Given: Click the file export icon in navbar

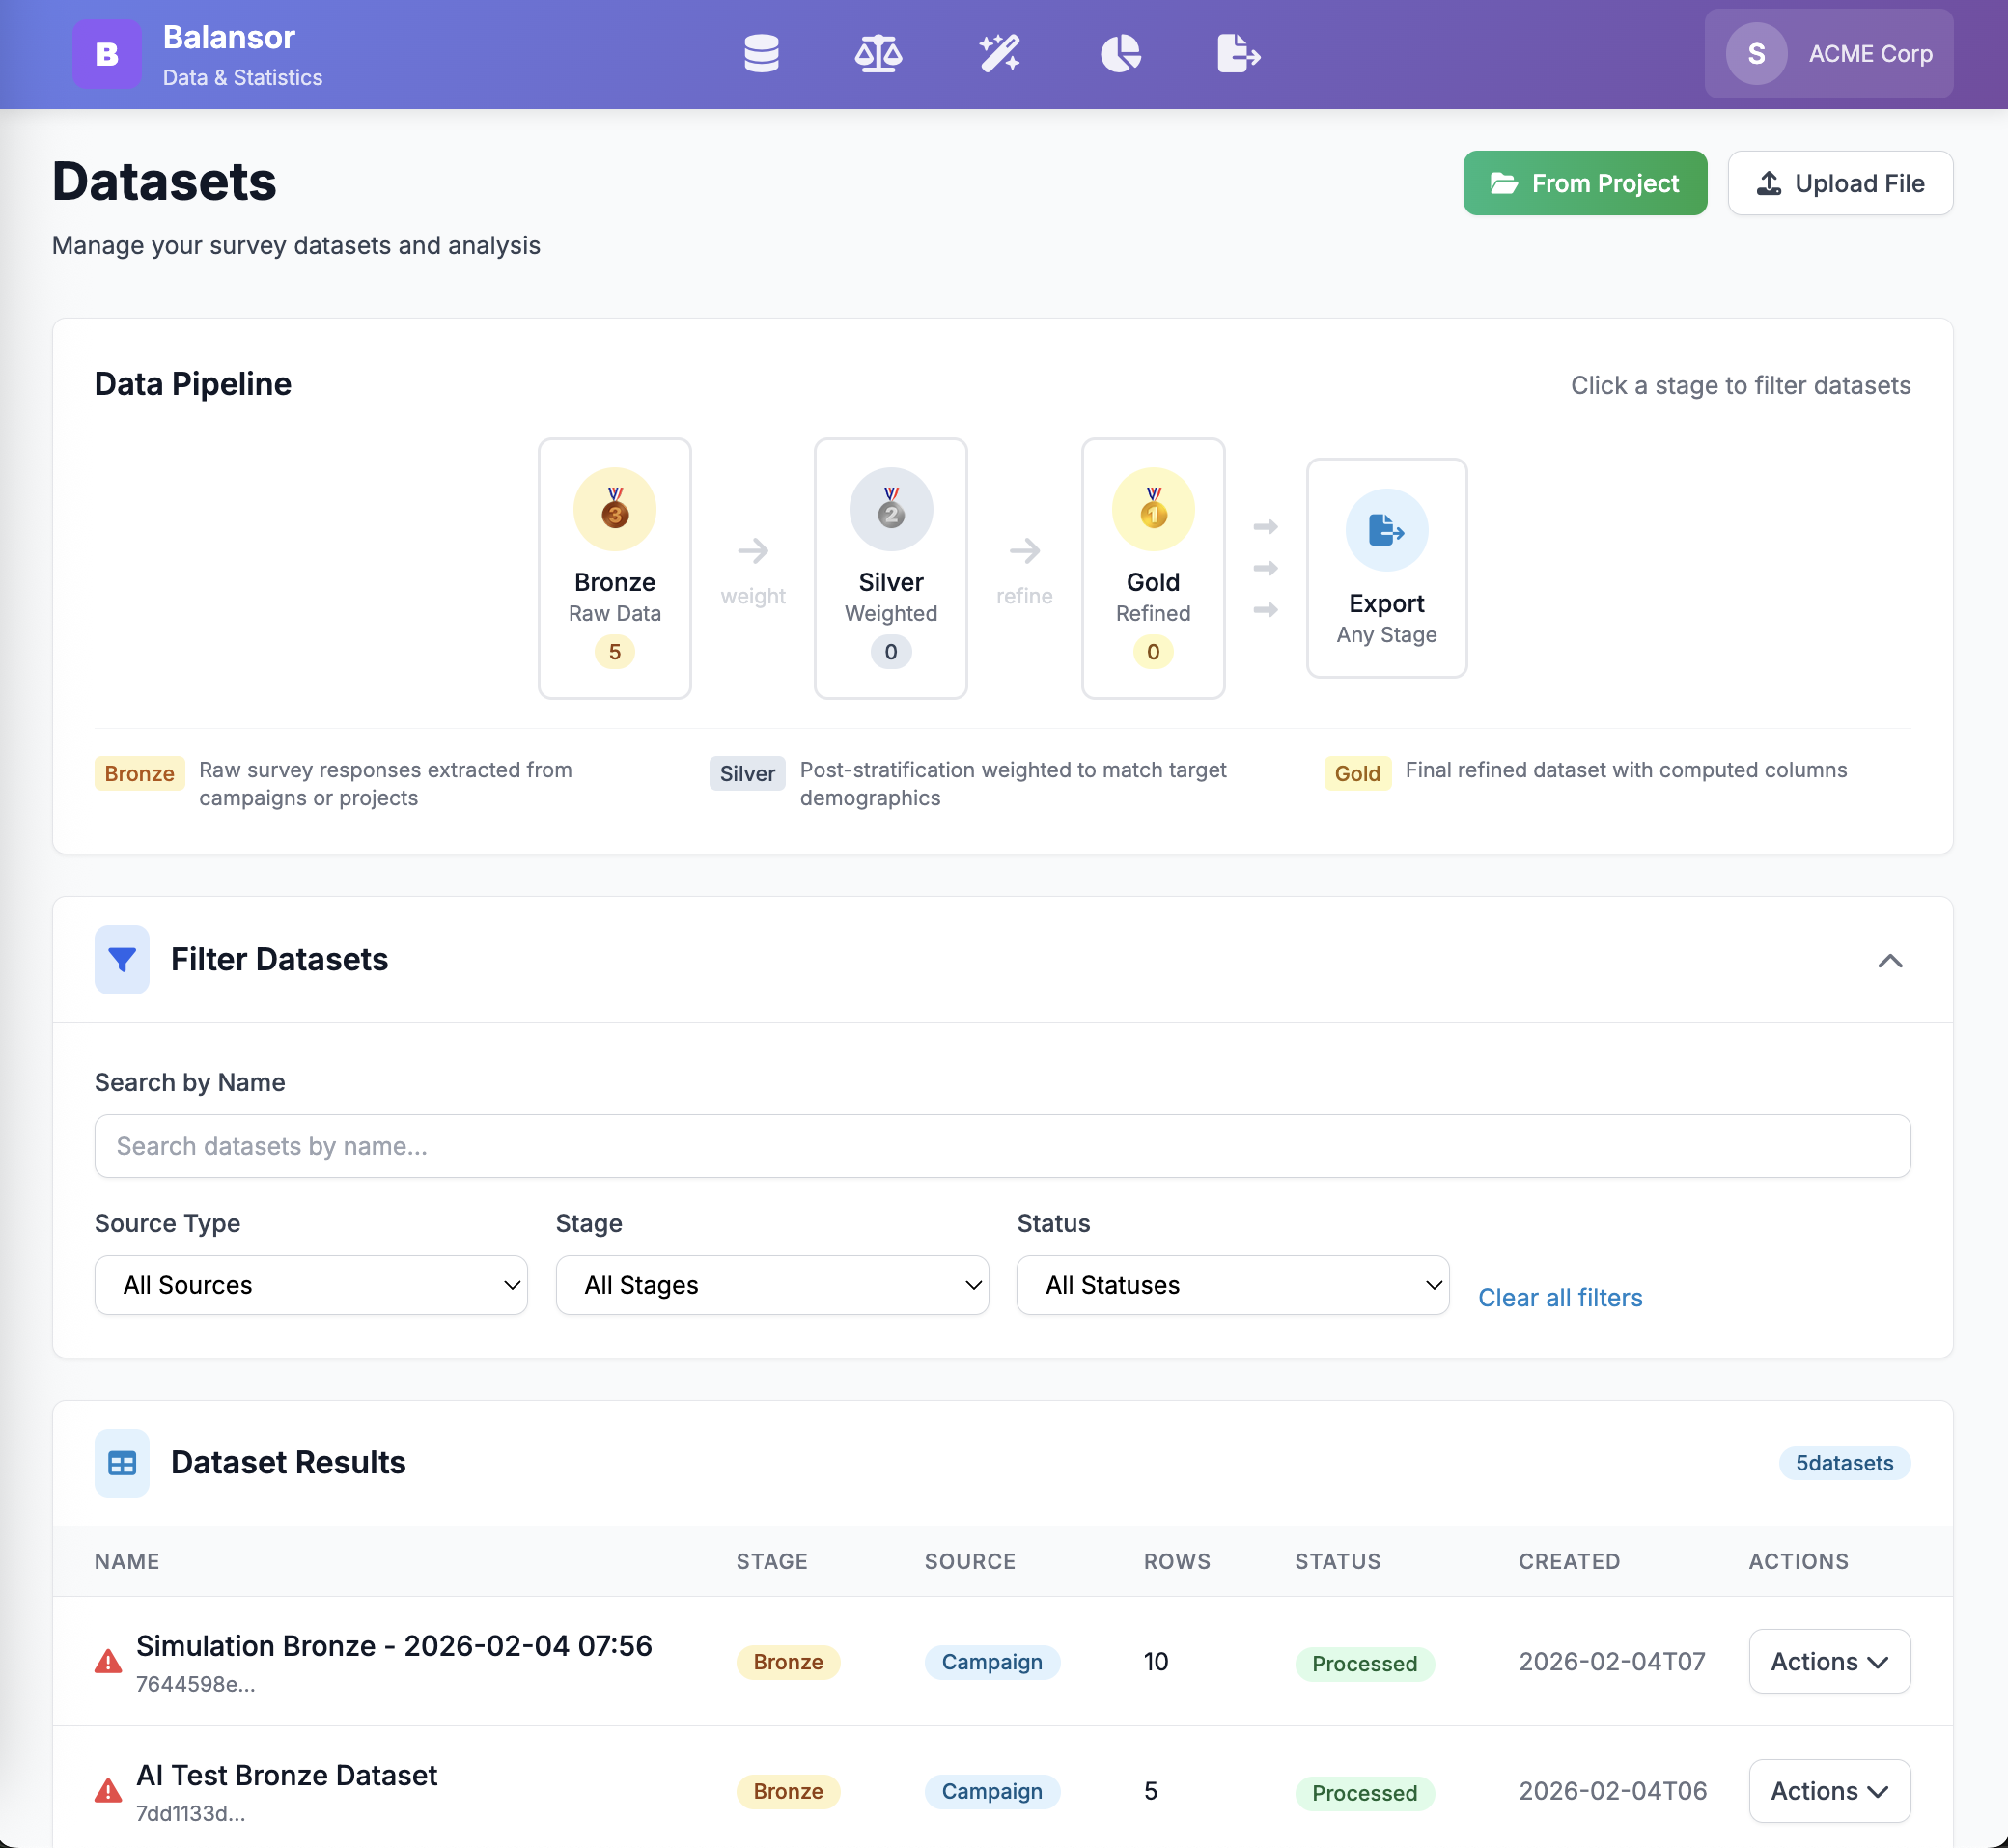Looking at the screenshot, I should pyautogui.click(x=1238, y=54).
